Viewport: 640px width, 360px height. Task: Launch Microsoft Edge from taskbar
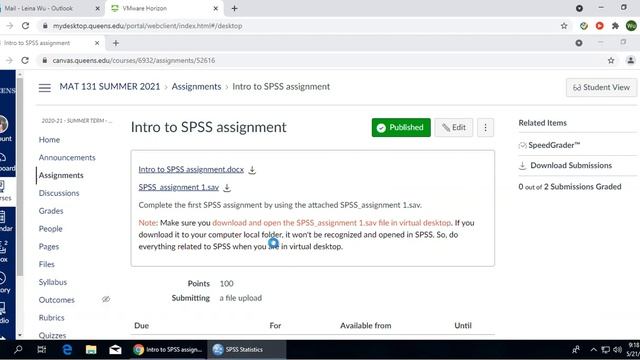[67, 350]
